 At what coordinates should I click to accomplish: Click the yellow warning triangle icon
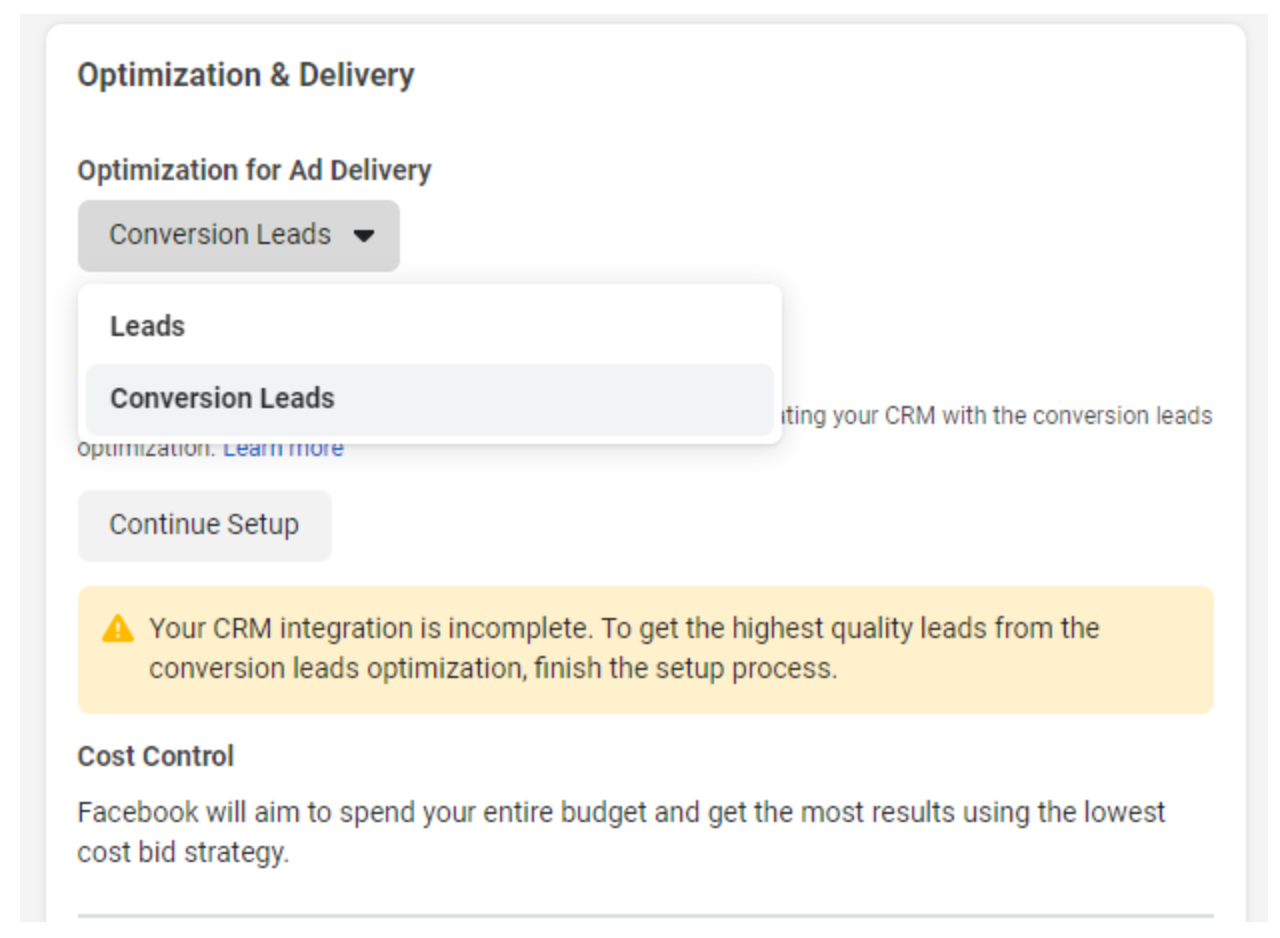coord(118,629)
